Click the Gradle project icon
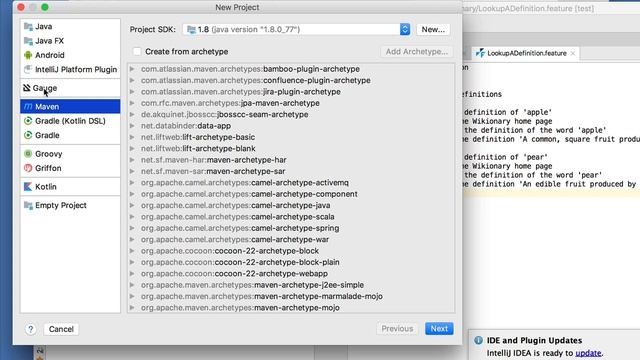 tap(28, 135)
